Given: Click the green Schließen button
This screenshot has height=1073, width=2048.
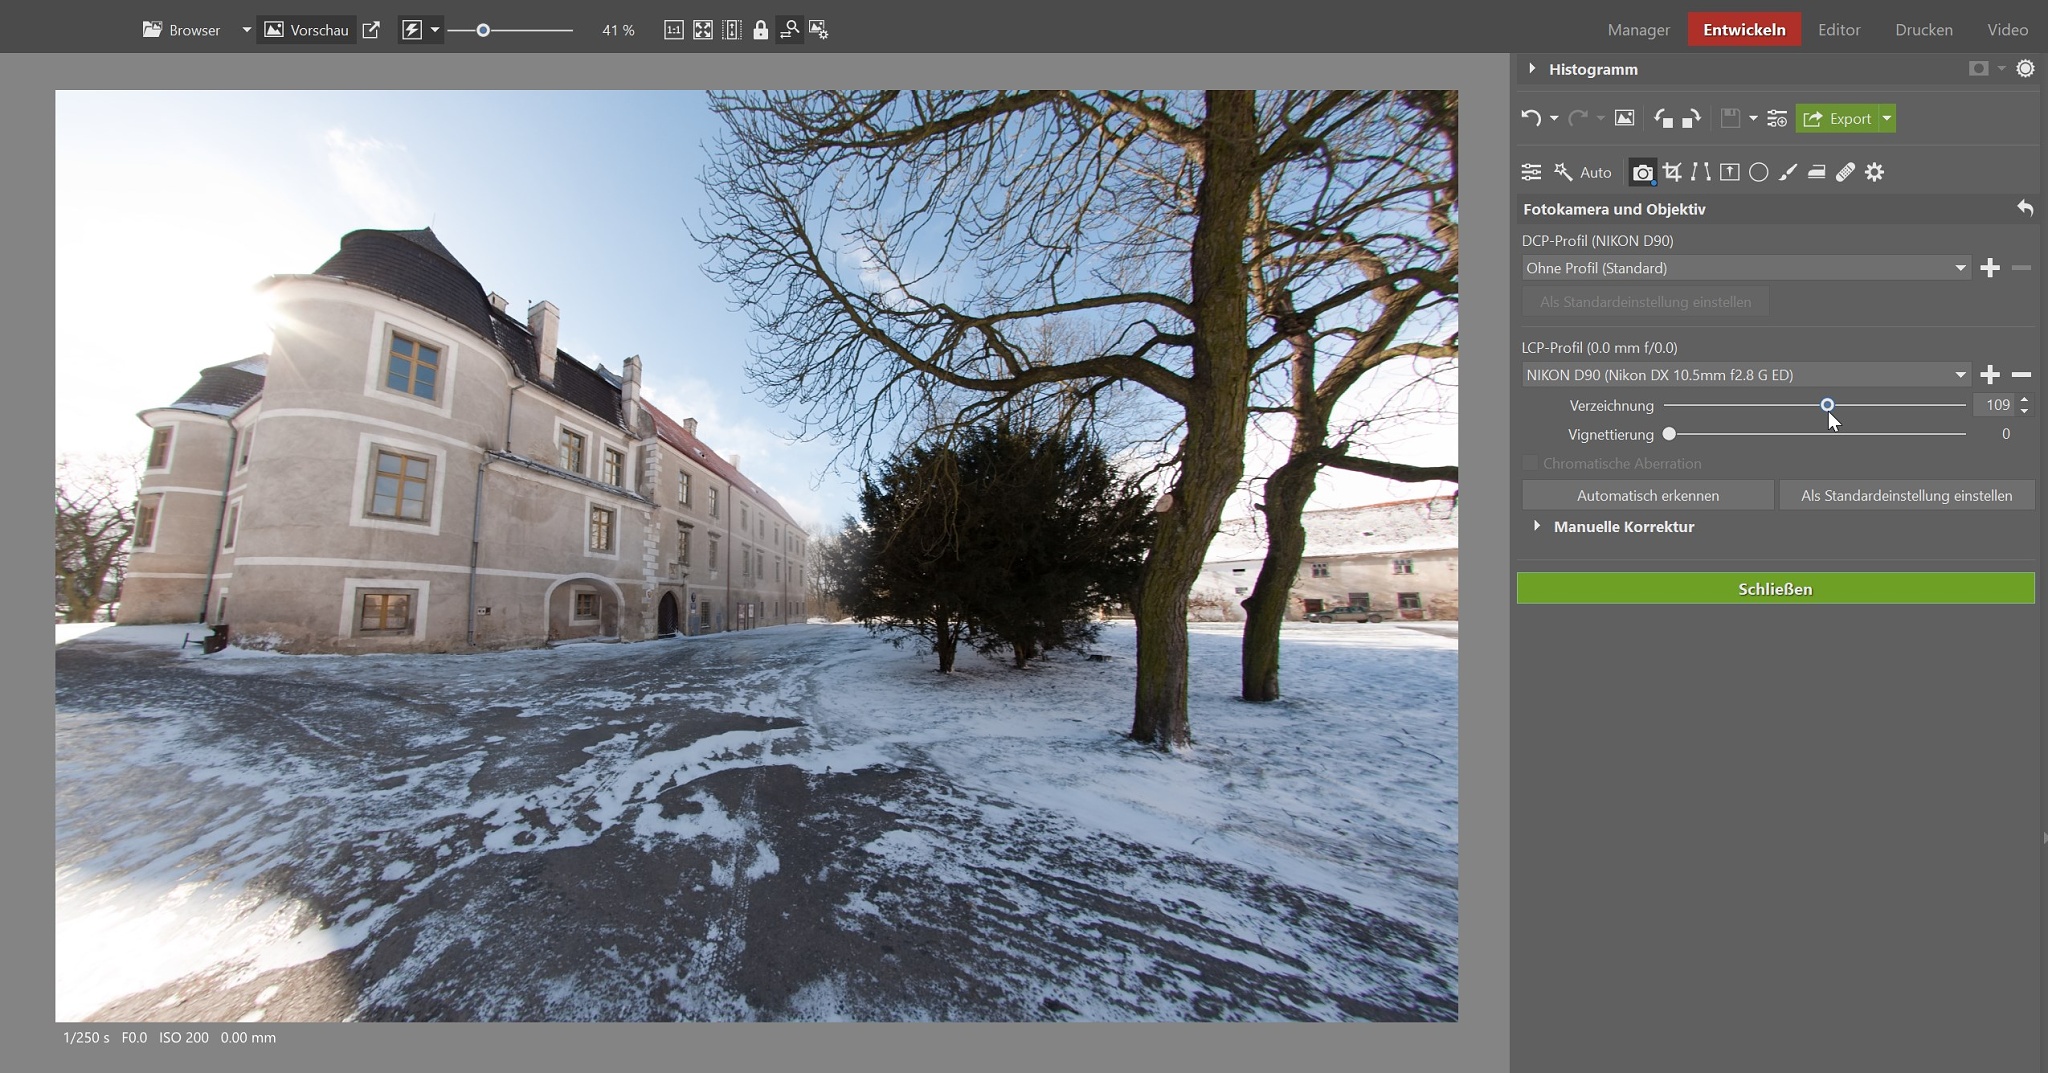Looking at the screenshot, I should tap(1775, 589).
